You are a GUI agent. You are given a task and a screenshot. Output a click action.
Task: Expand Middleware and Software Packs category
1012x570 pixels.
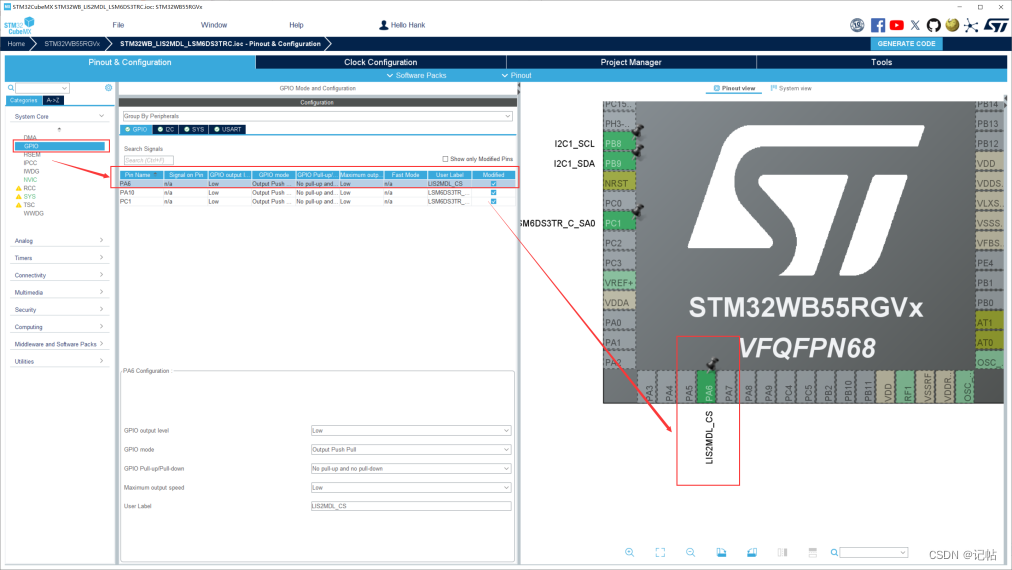click(59, 344)
